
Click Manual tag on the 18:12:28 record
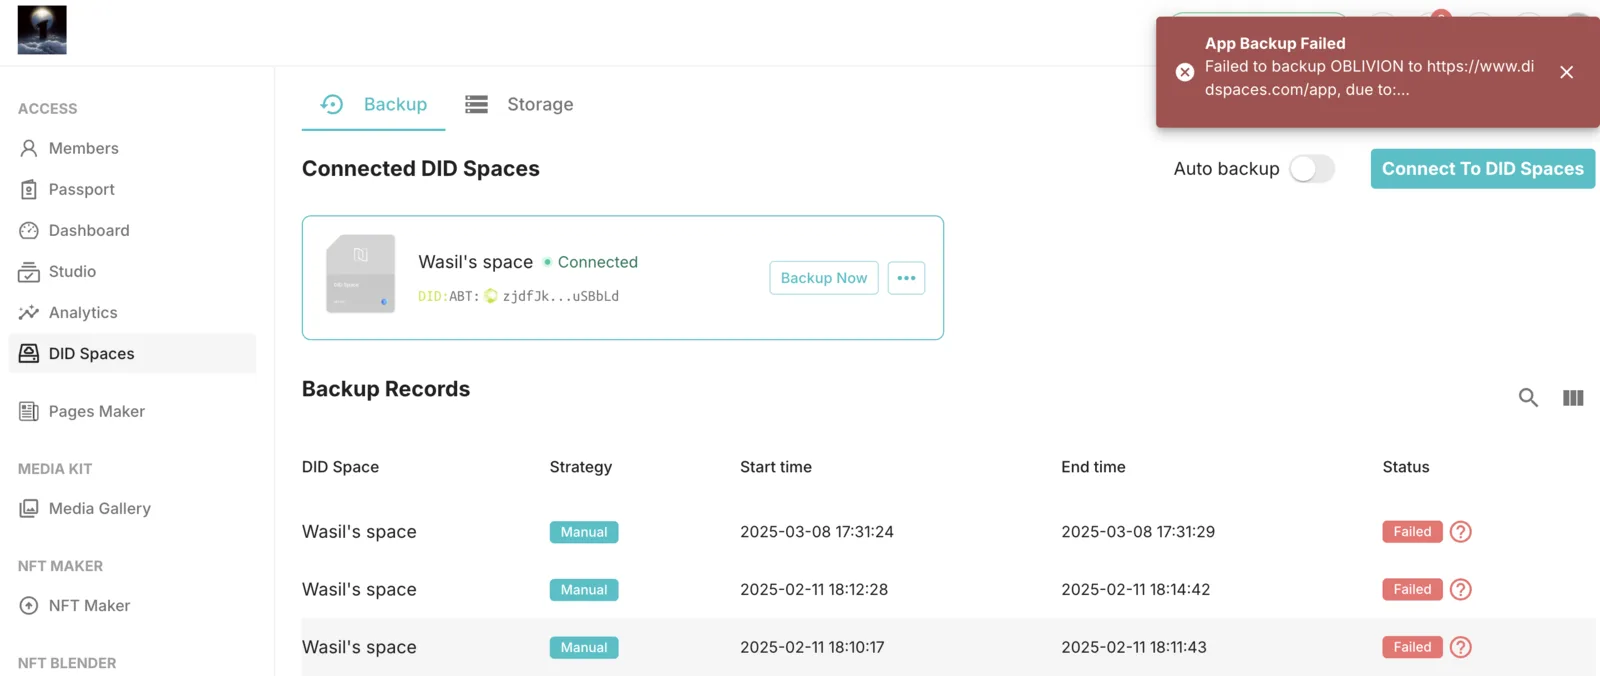tap(584, 590)
